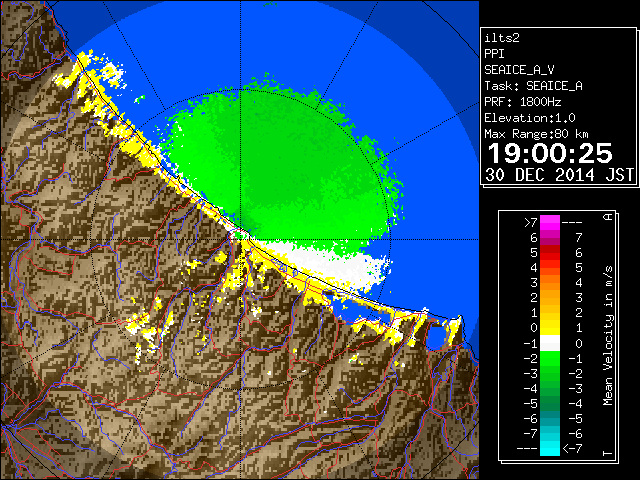
Task: Click the radar site name 'ilts2'
Action: [x=502, y=38]
